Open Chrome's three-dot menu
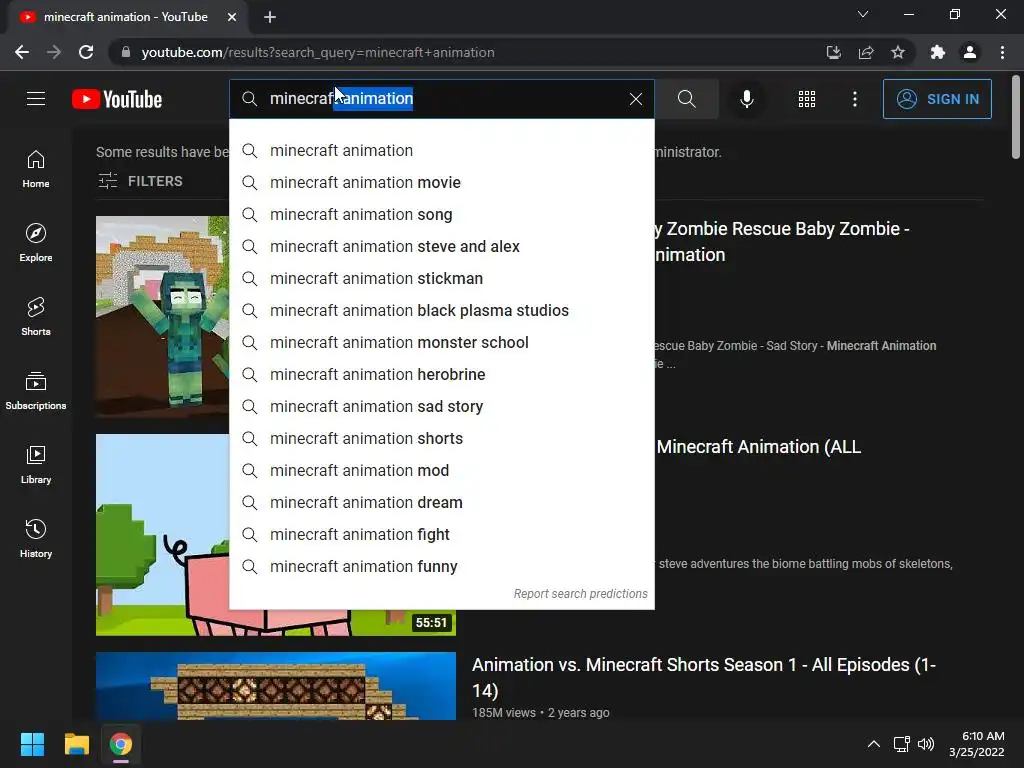Image resolution: width=1024 pixels, height=768 pixels. click(1002, 52)
